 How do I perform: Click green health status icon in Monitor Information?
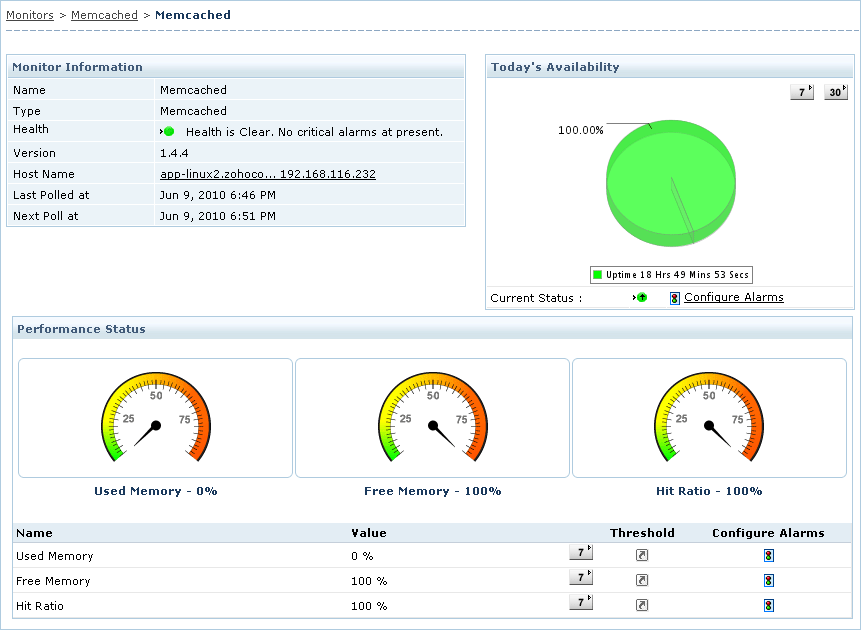169,132
